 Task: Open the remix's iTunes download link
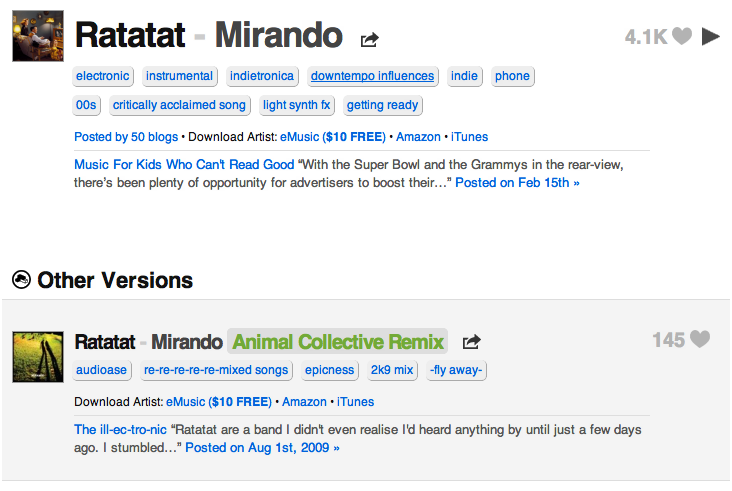(x=355, y=402)
